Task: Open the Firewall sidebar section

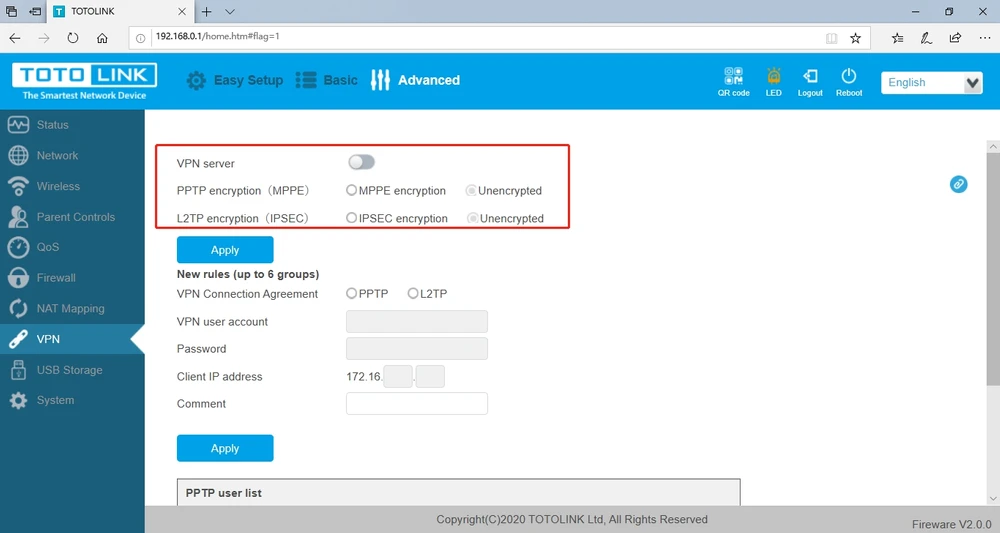Action: pyautogui.click(x=56, y=278)
